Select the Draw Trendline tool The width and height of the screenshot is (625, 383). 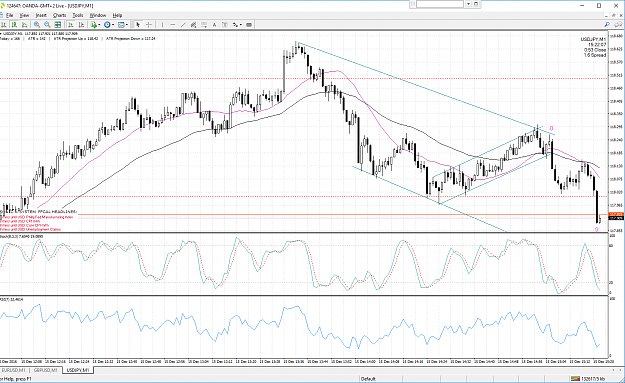[183, 25]
